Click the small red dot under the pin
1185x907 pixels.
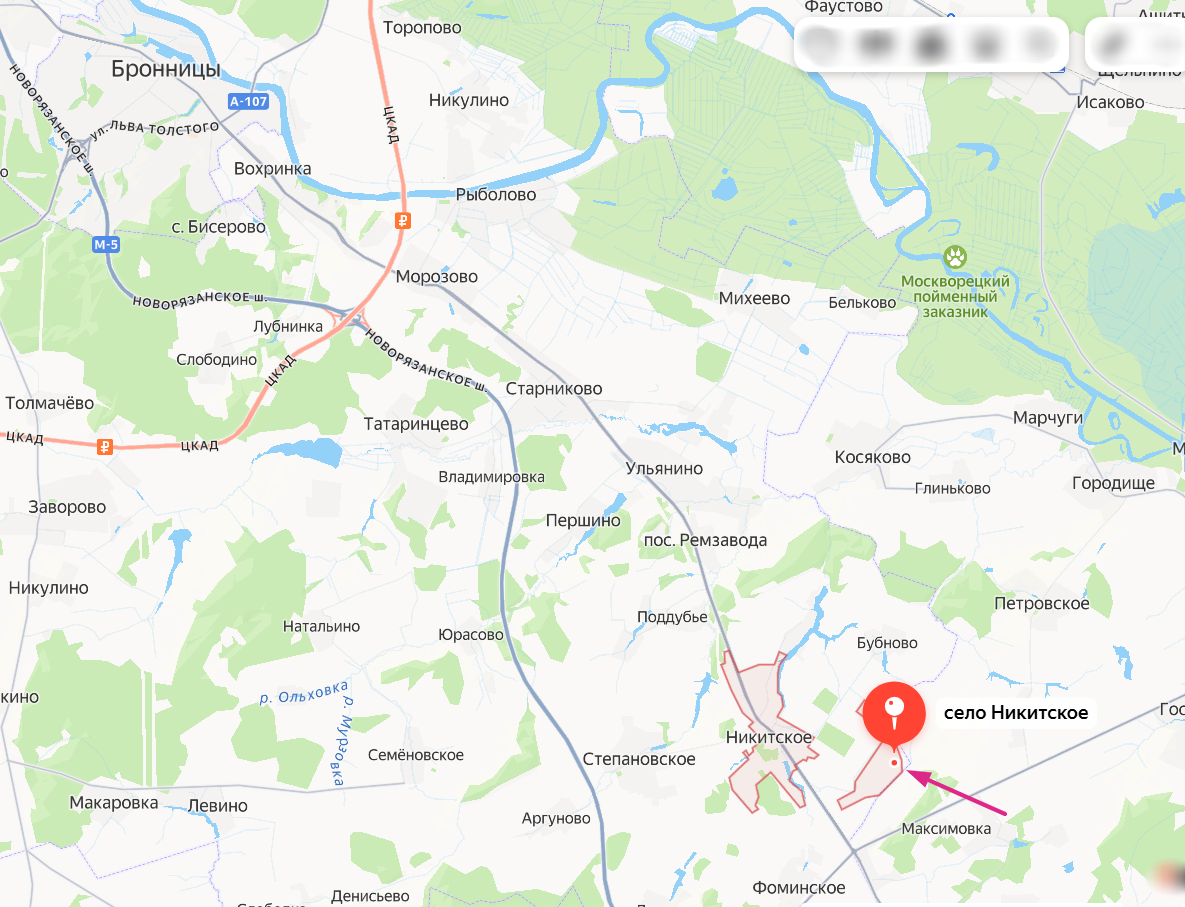click(x=894, y=763)
